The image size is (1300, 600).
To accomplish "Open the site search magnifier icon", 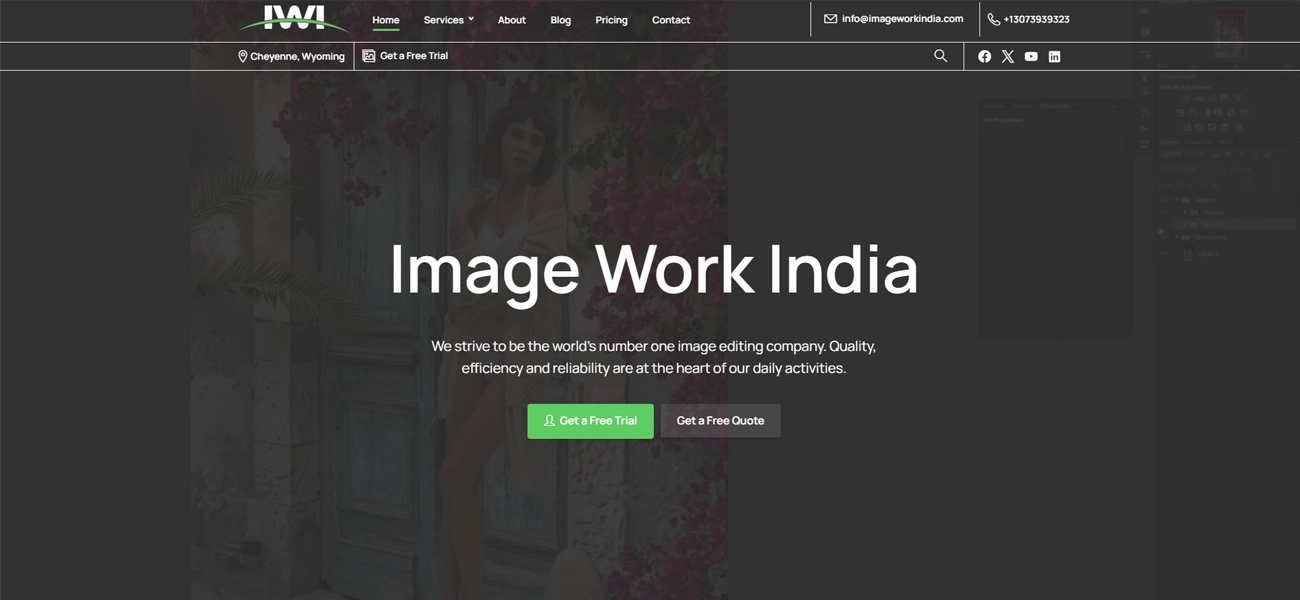I will pos(940,55).
